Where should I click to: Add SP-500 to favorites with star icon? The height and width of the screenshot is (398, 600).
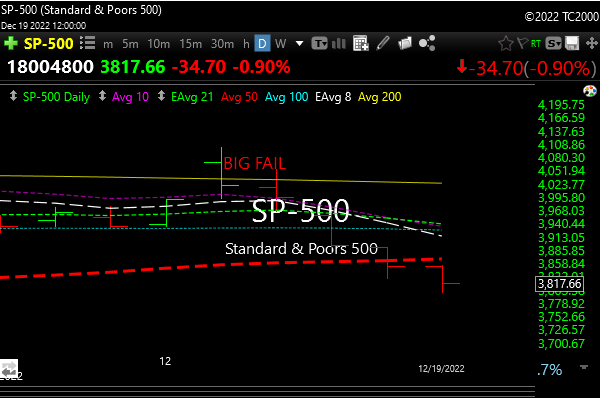(505, 44)
